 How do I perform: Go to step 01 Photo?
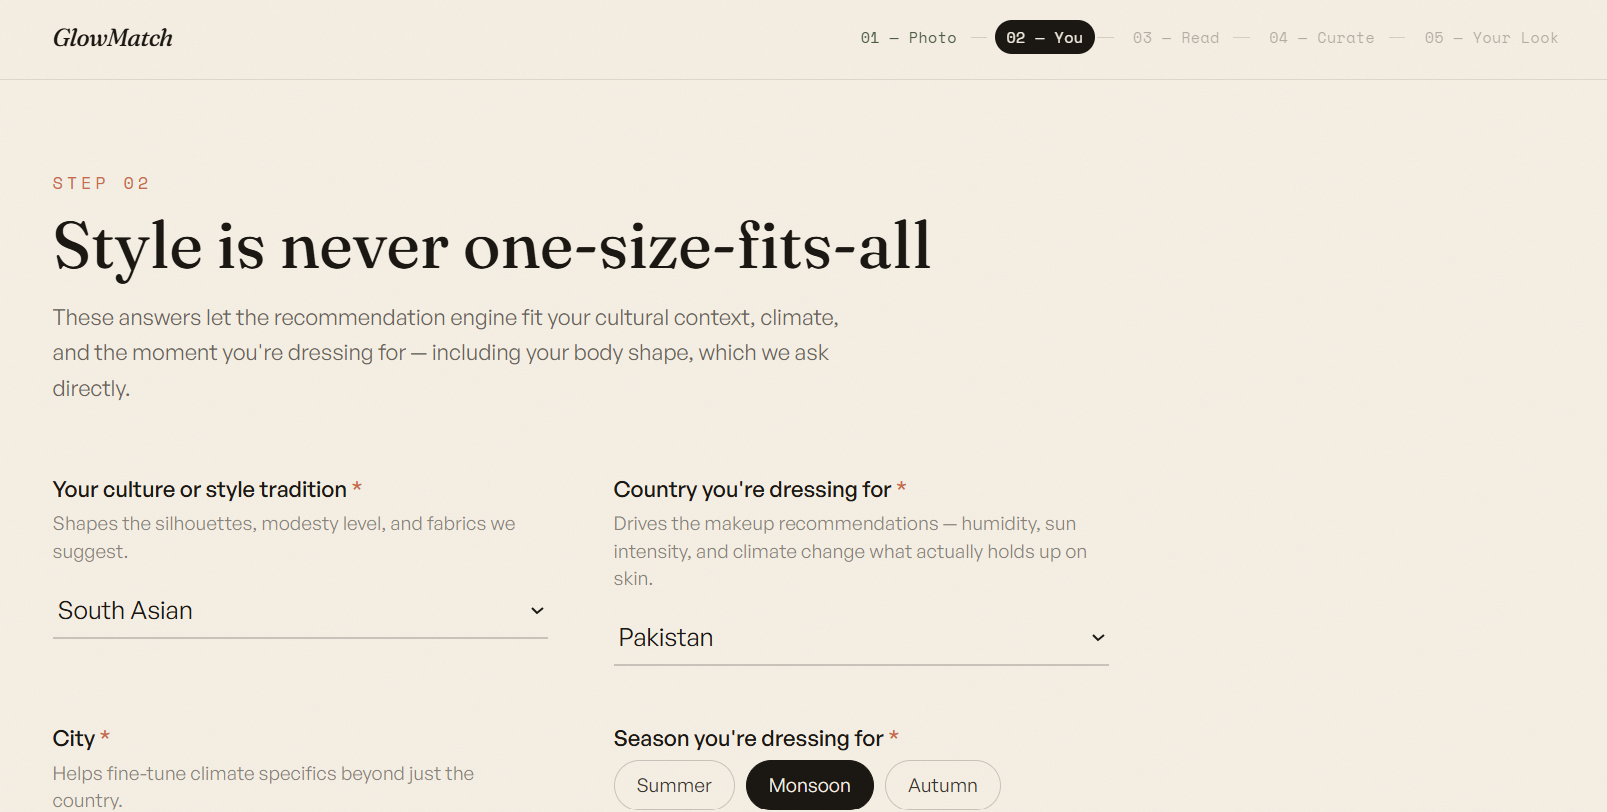click(x=908, y=38)
